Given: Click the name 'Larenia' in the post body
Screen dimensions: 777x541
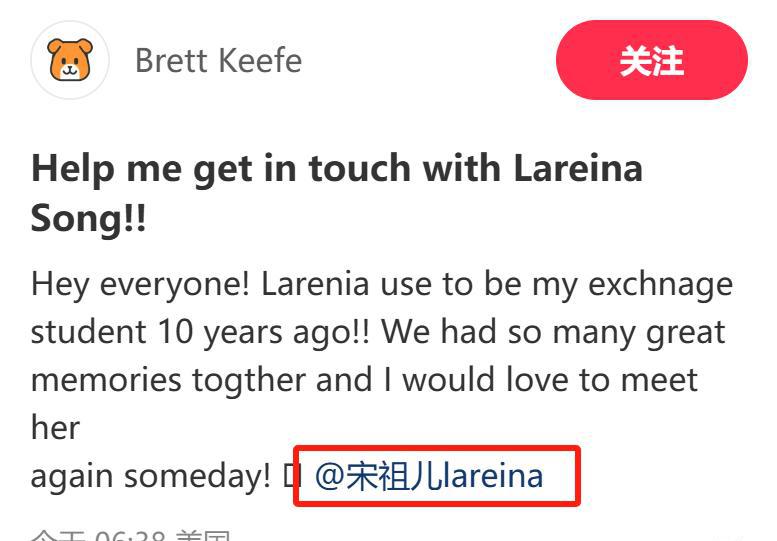Looking at the screenshot, I should point(315,285).
